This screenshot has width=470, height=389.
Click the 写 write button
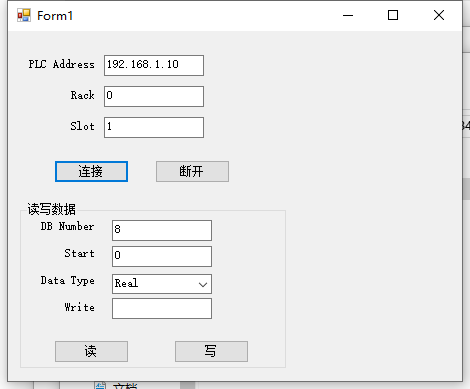(211, 351)
